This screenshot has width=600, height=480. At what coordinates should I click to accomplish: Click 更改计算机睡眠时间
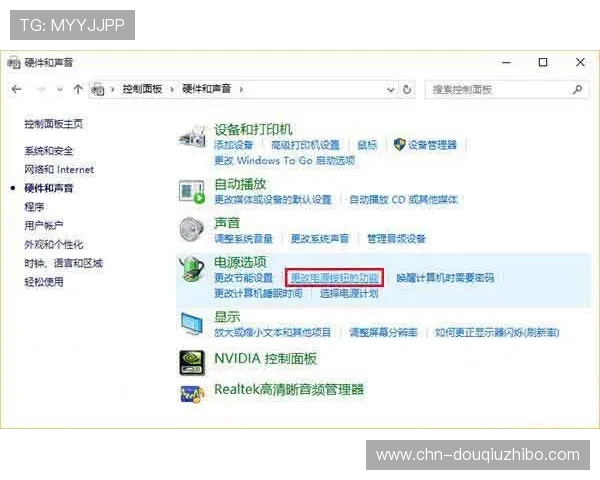click(x=258, y=293)
